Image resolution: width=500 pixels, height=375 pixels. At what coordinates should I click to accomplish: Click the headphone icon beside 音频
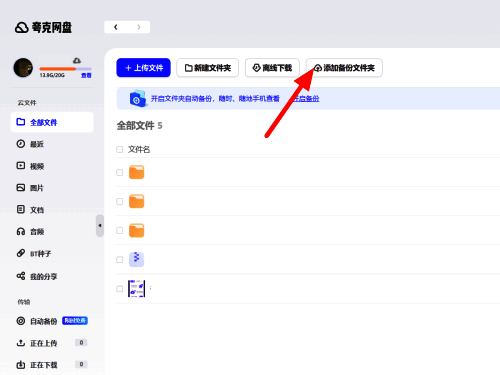(x=21, y=231)
